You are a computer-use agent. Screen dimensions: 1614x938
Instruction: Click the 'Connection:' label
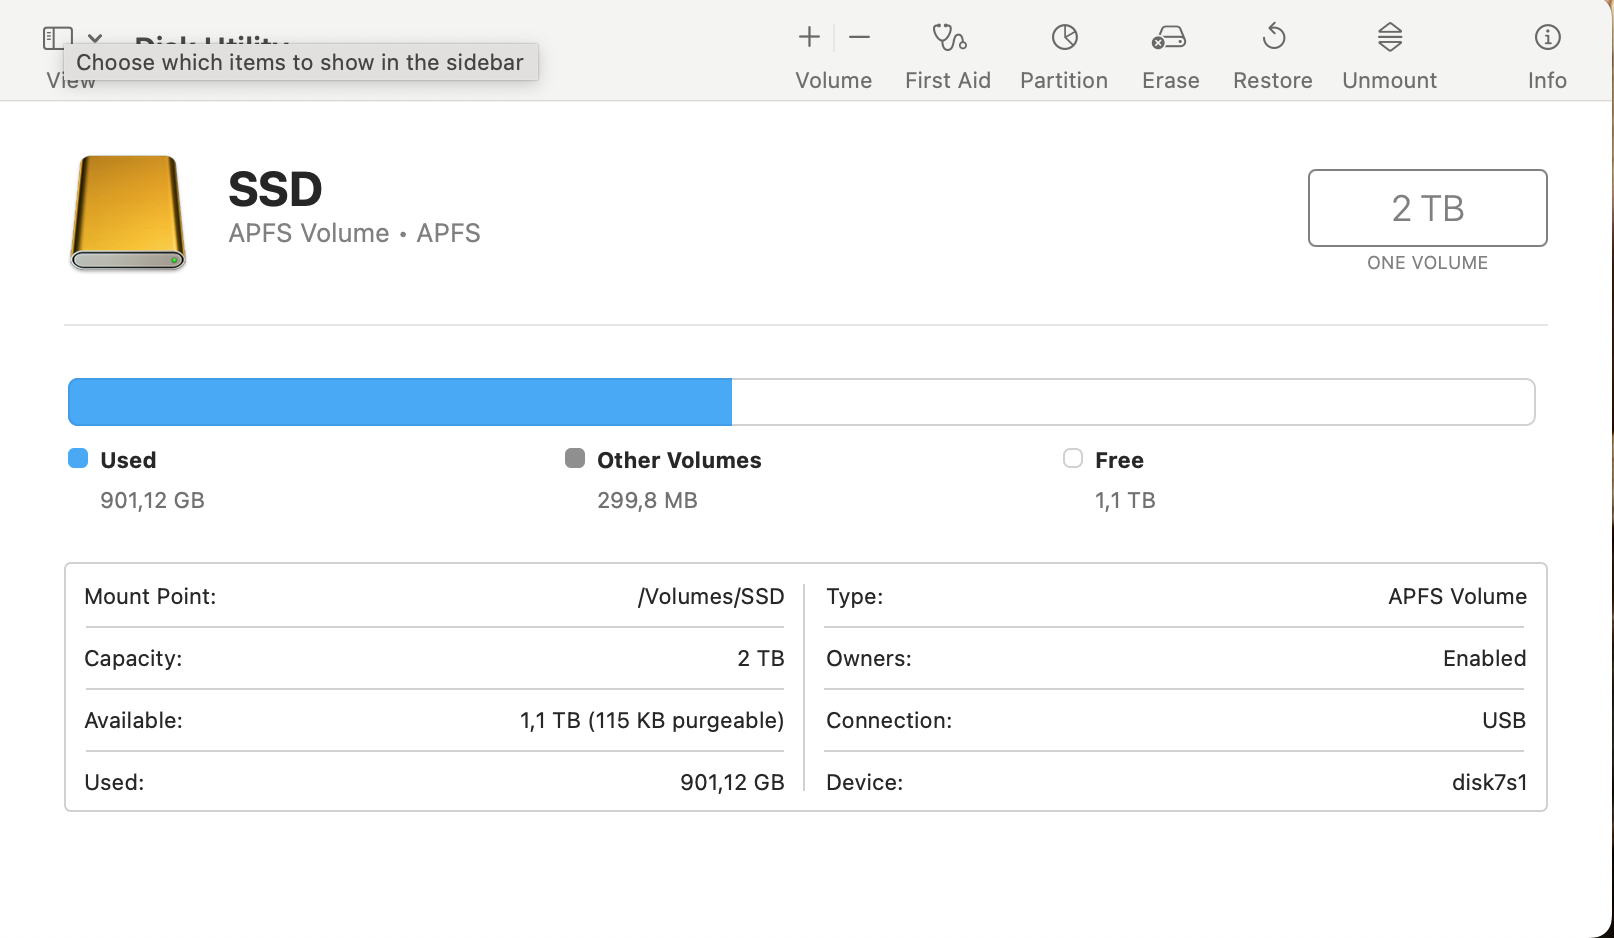click(889, 720)
